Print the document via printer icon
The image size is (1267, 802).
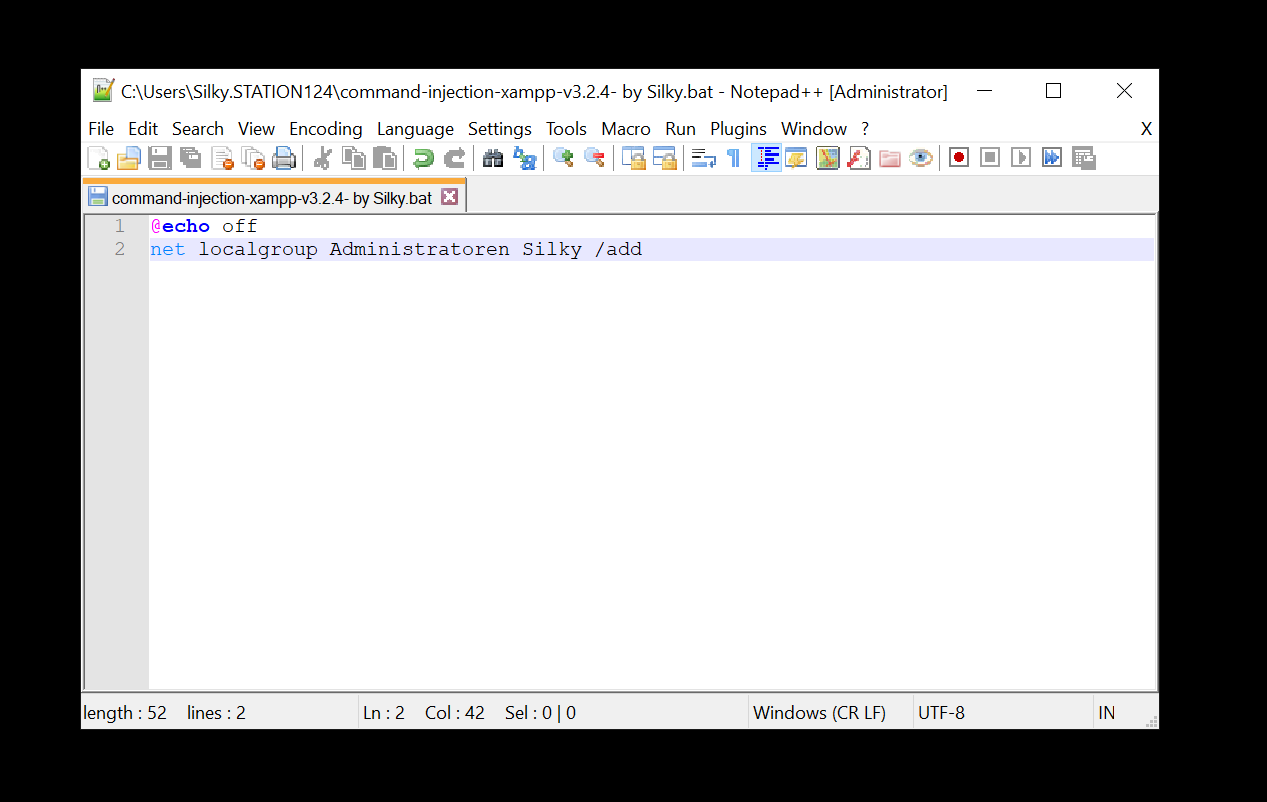click(285, 158)
